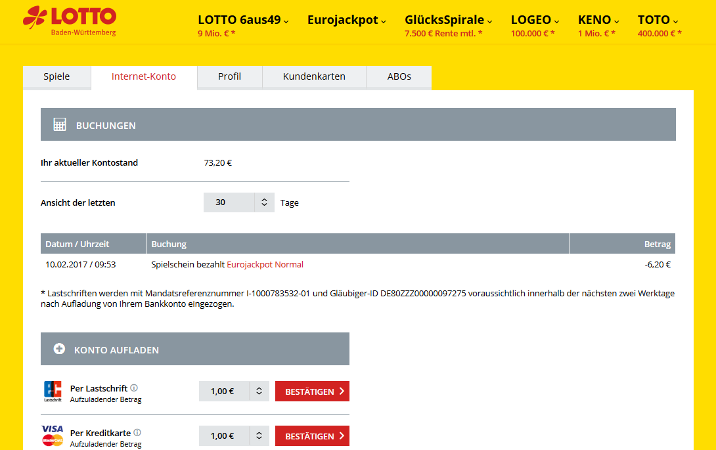Click BESTÄTIGEN for Per Lastschrift

pyautogui.click(x=312, y=392)
